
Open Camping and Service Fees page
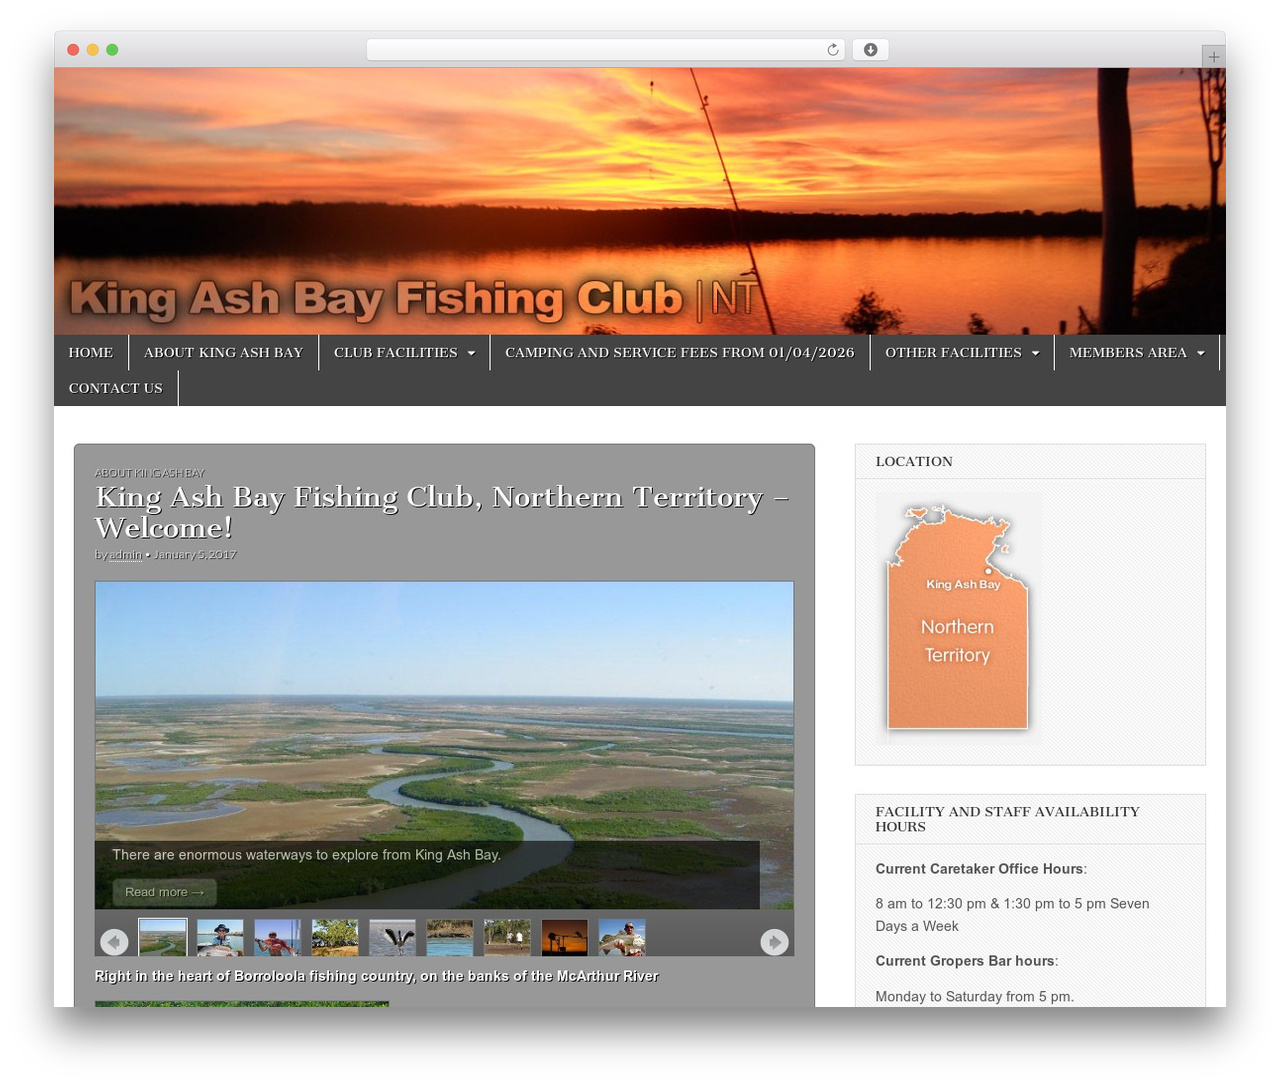(x=680, y=352)
